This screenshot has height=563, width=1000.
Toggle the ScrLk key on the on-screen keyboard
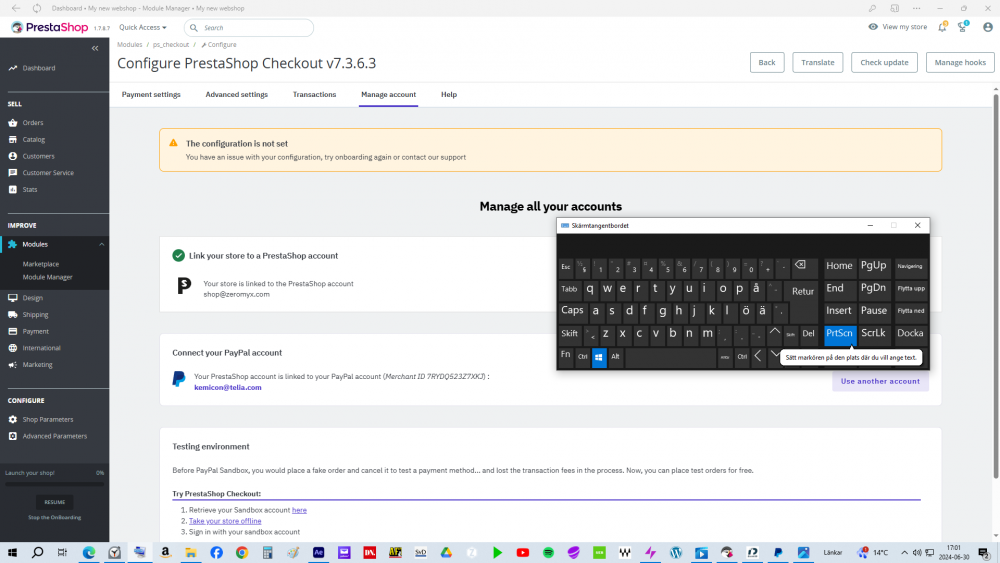click(873, 333)
